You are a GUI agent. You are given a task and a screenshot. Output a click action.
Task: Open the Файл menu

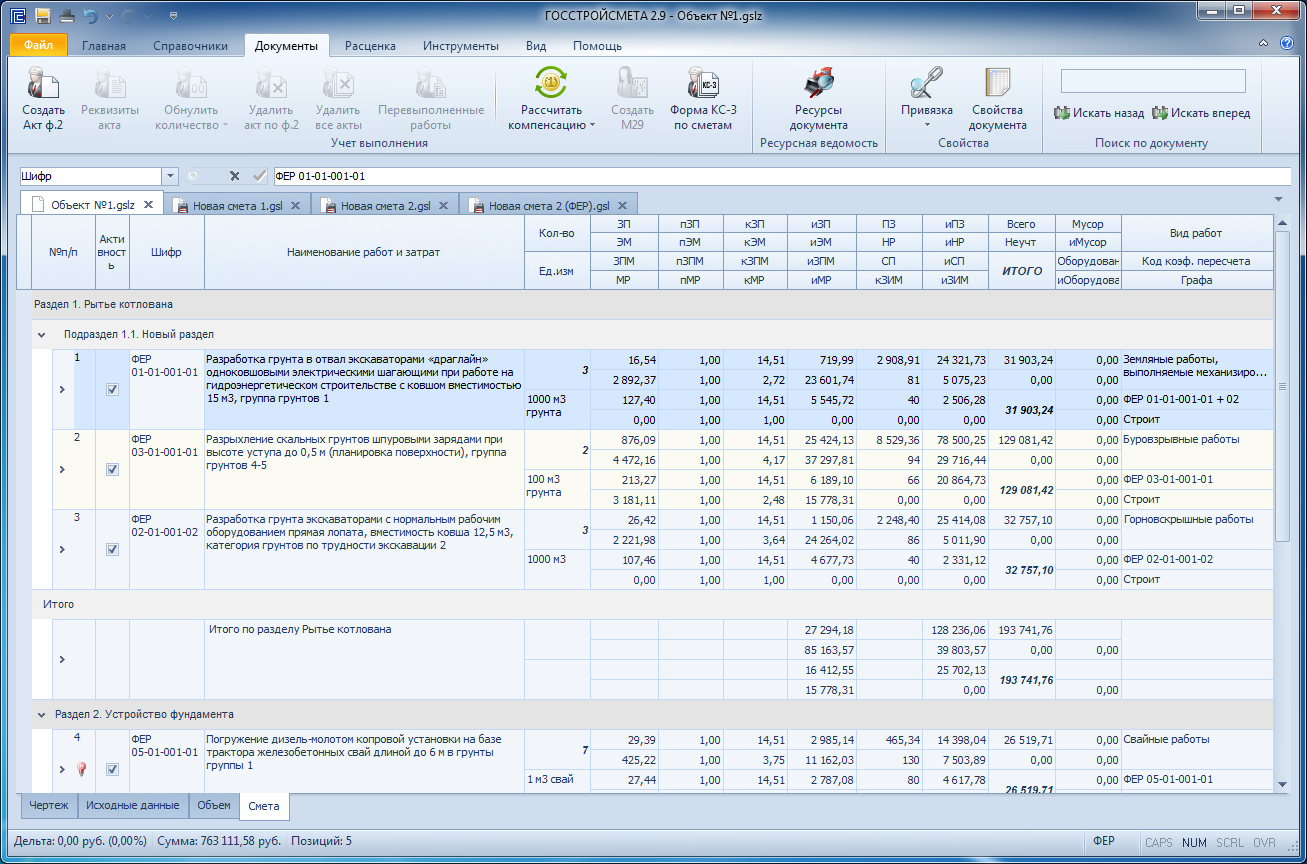coord(39,45)
